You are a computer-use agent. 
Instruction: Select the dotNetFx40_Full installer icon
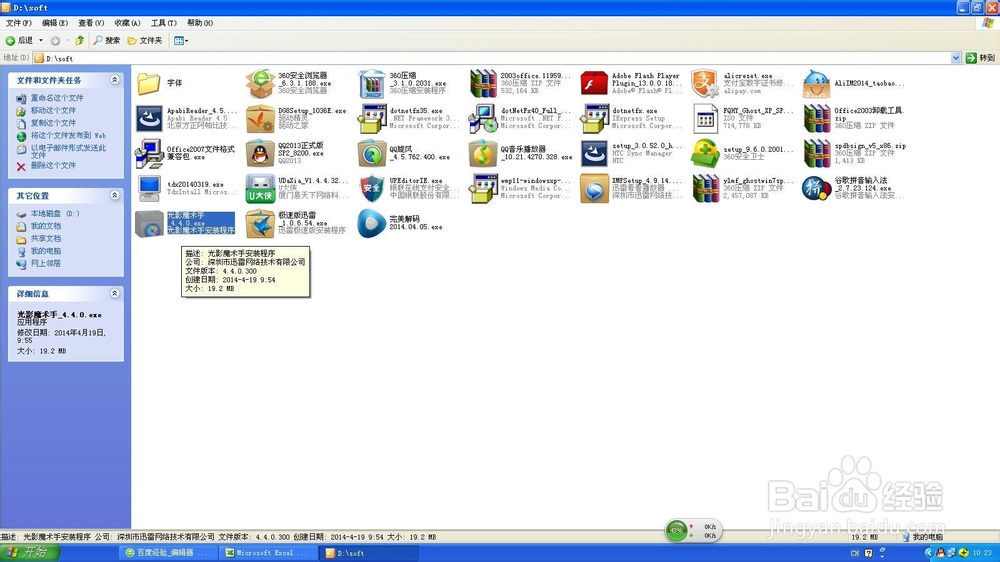click(x=483, y=119)
